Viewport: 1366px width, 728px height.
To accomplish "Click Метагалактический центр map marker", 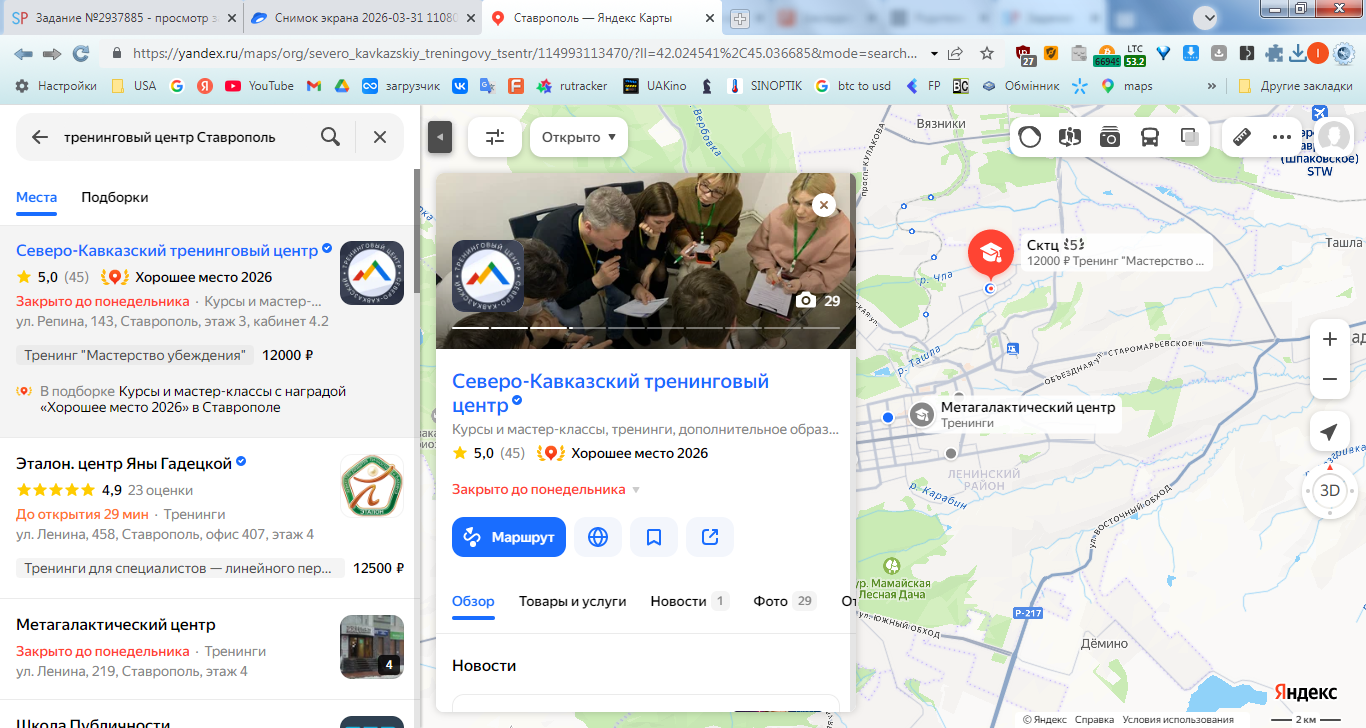I will tap(922, 414).
